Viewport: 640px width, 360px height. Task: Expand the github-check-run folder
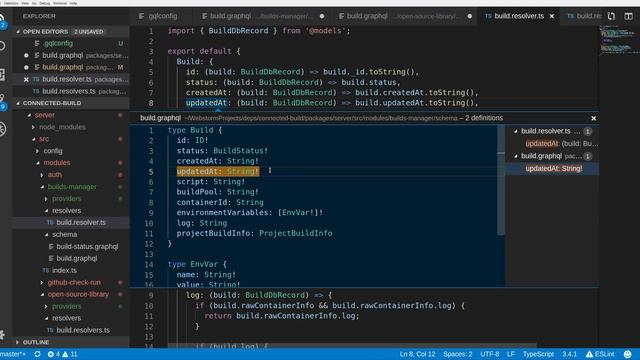click(42, 282)
